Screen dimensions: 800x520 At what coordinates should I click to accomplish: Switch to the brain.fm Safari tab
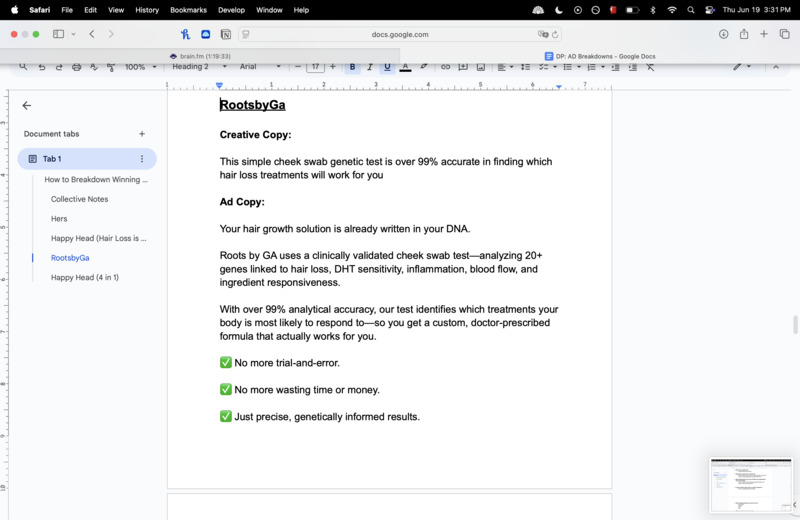pyautogui.click(x=200, y=56)
